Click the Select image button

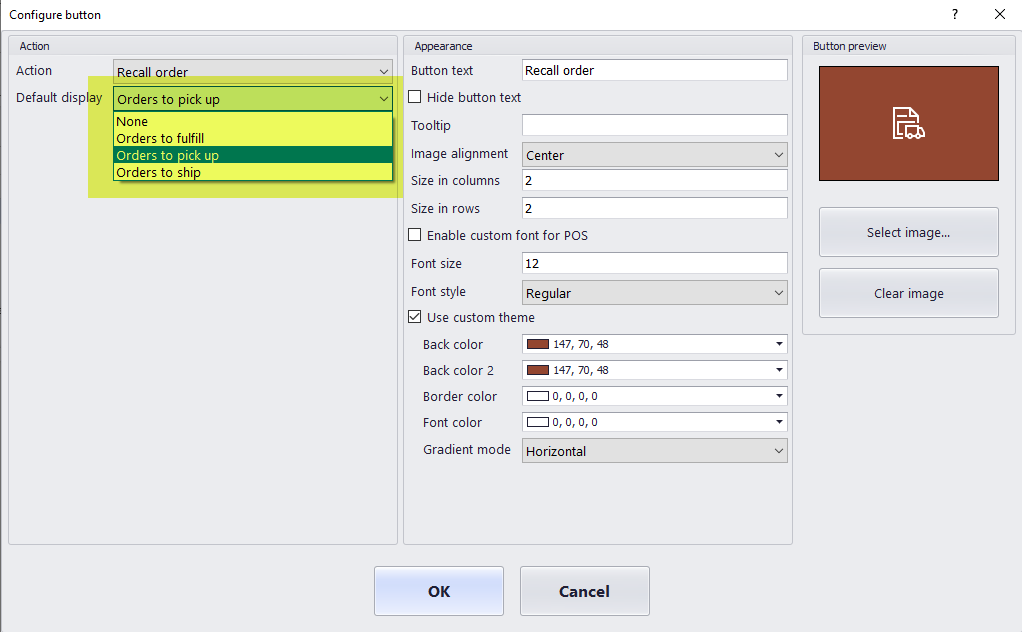click(x=908, y=232)
